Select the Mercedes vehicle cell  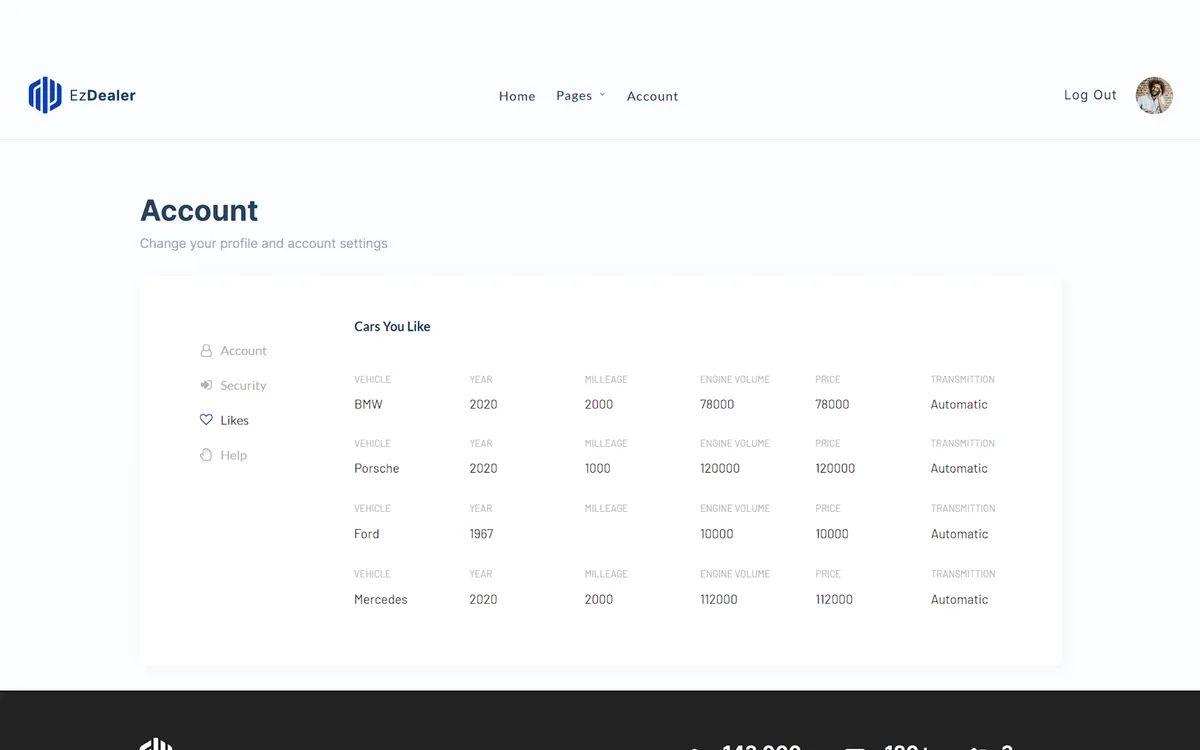381,600
